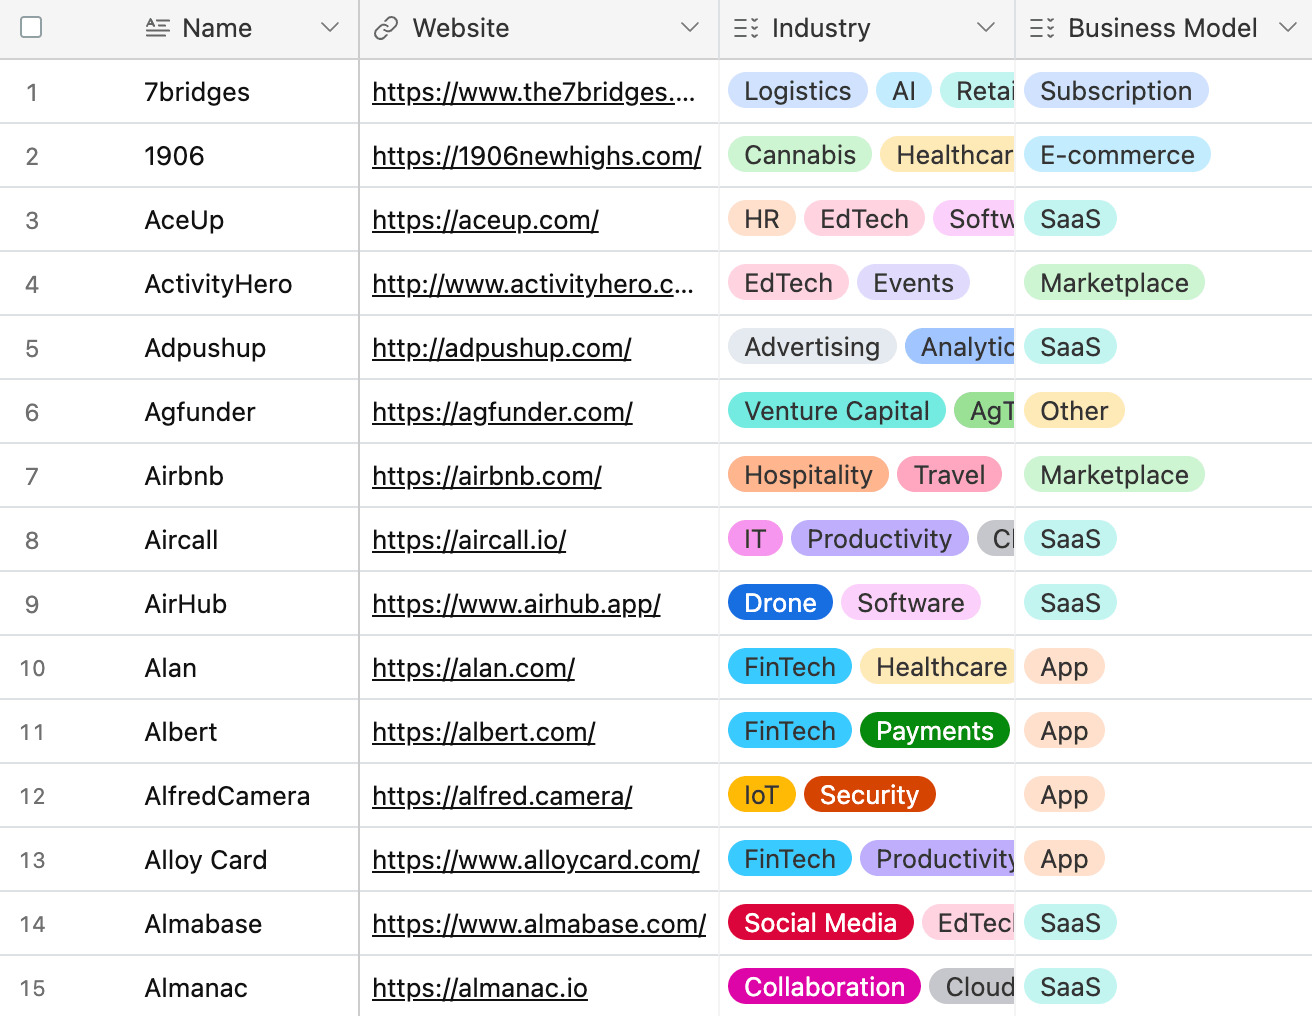
Task: Open the Name column dropdown arrow
Action: click(x=330, y=28)
